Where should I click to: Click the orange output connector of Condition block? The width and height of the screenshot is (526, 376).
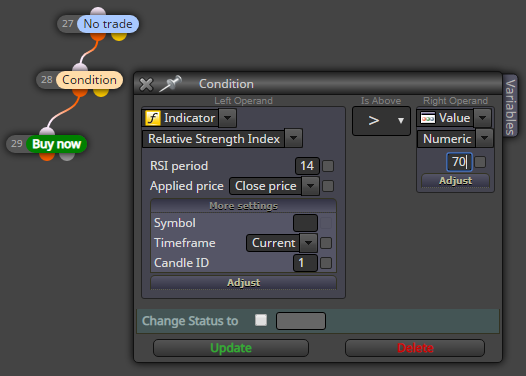click(80, 92)
